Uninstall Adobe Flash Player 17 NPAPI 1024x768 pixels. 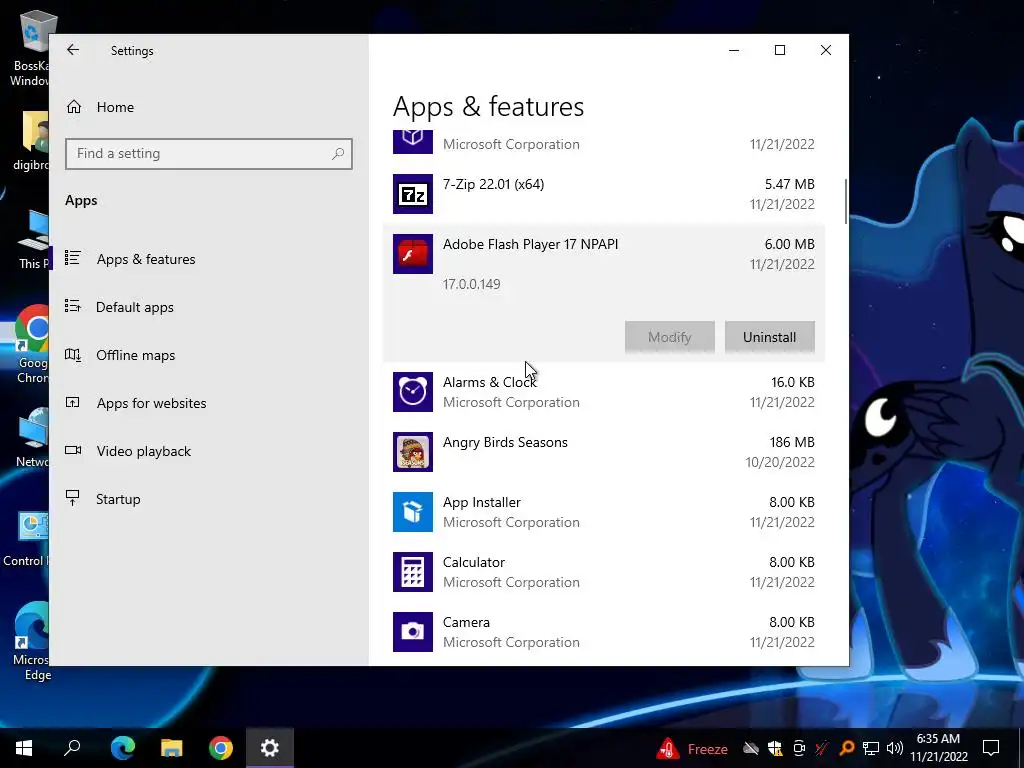pyautogui.click(x=769, y=337)
